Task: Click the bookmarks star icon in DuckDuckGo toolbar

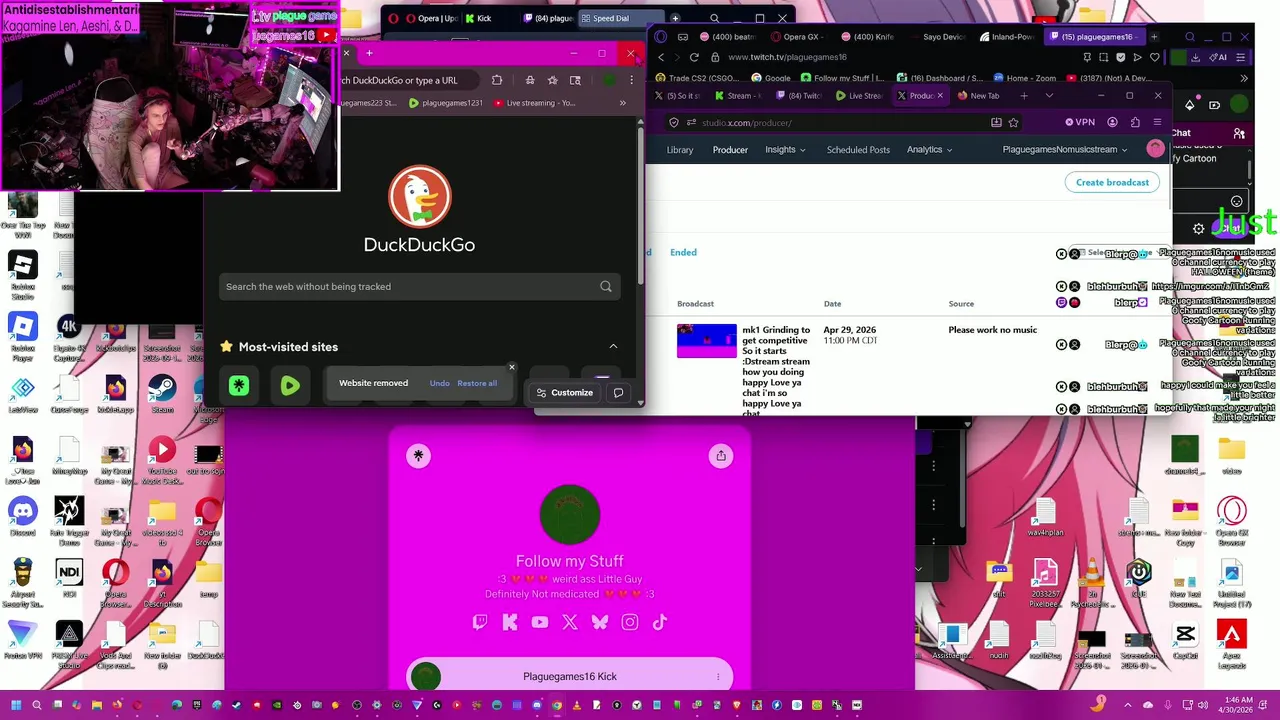Action: 552,80
